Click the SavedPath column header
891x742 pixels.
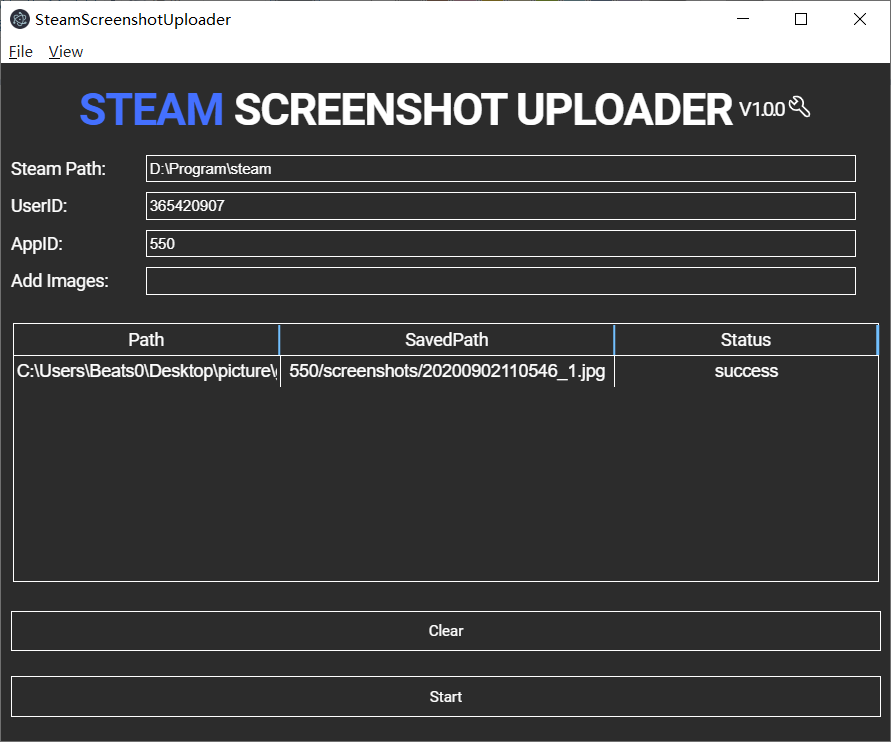[447, 340]
